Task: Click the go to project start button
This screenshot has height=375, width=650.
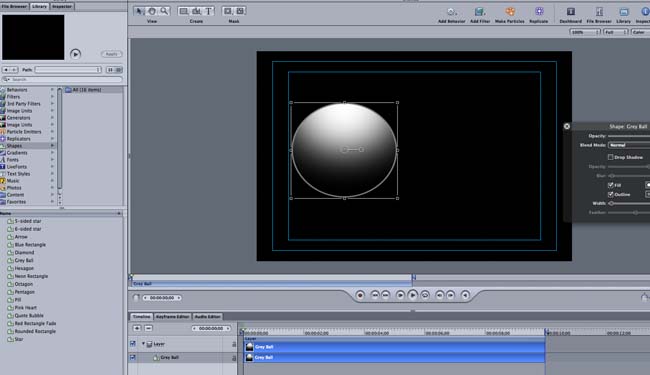Action: tap(375, 295)
